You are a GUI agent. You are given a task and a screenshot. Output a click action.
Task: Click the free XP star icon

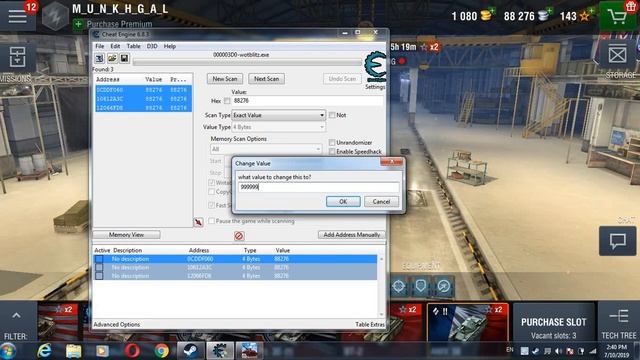(x=584, y=16)
